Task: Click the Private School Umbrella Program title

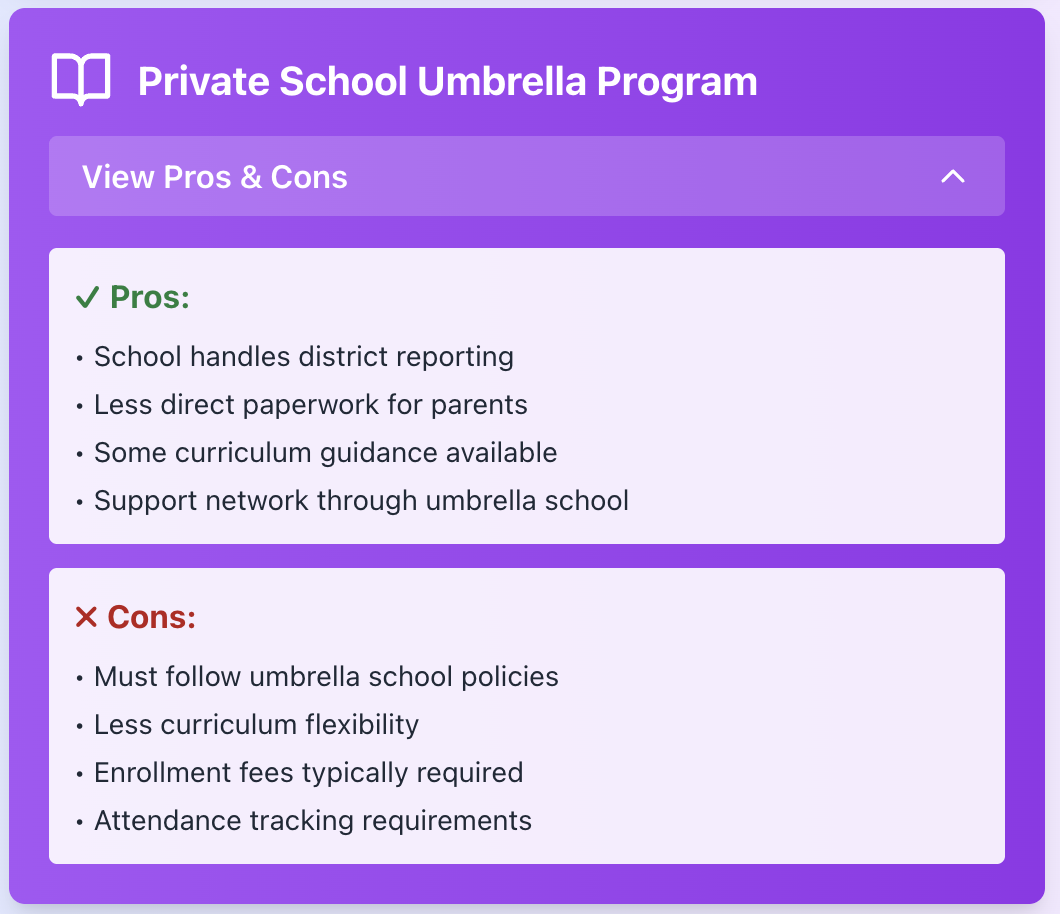Action: click(x=447, y=81)
